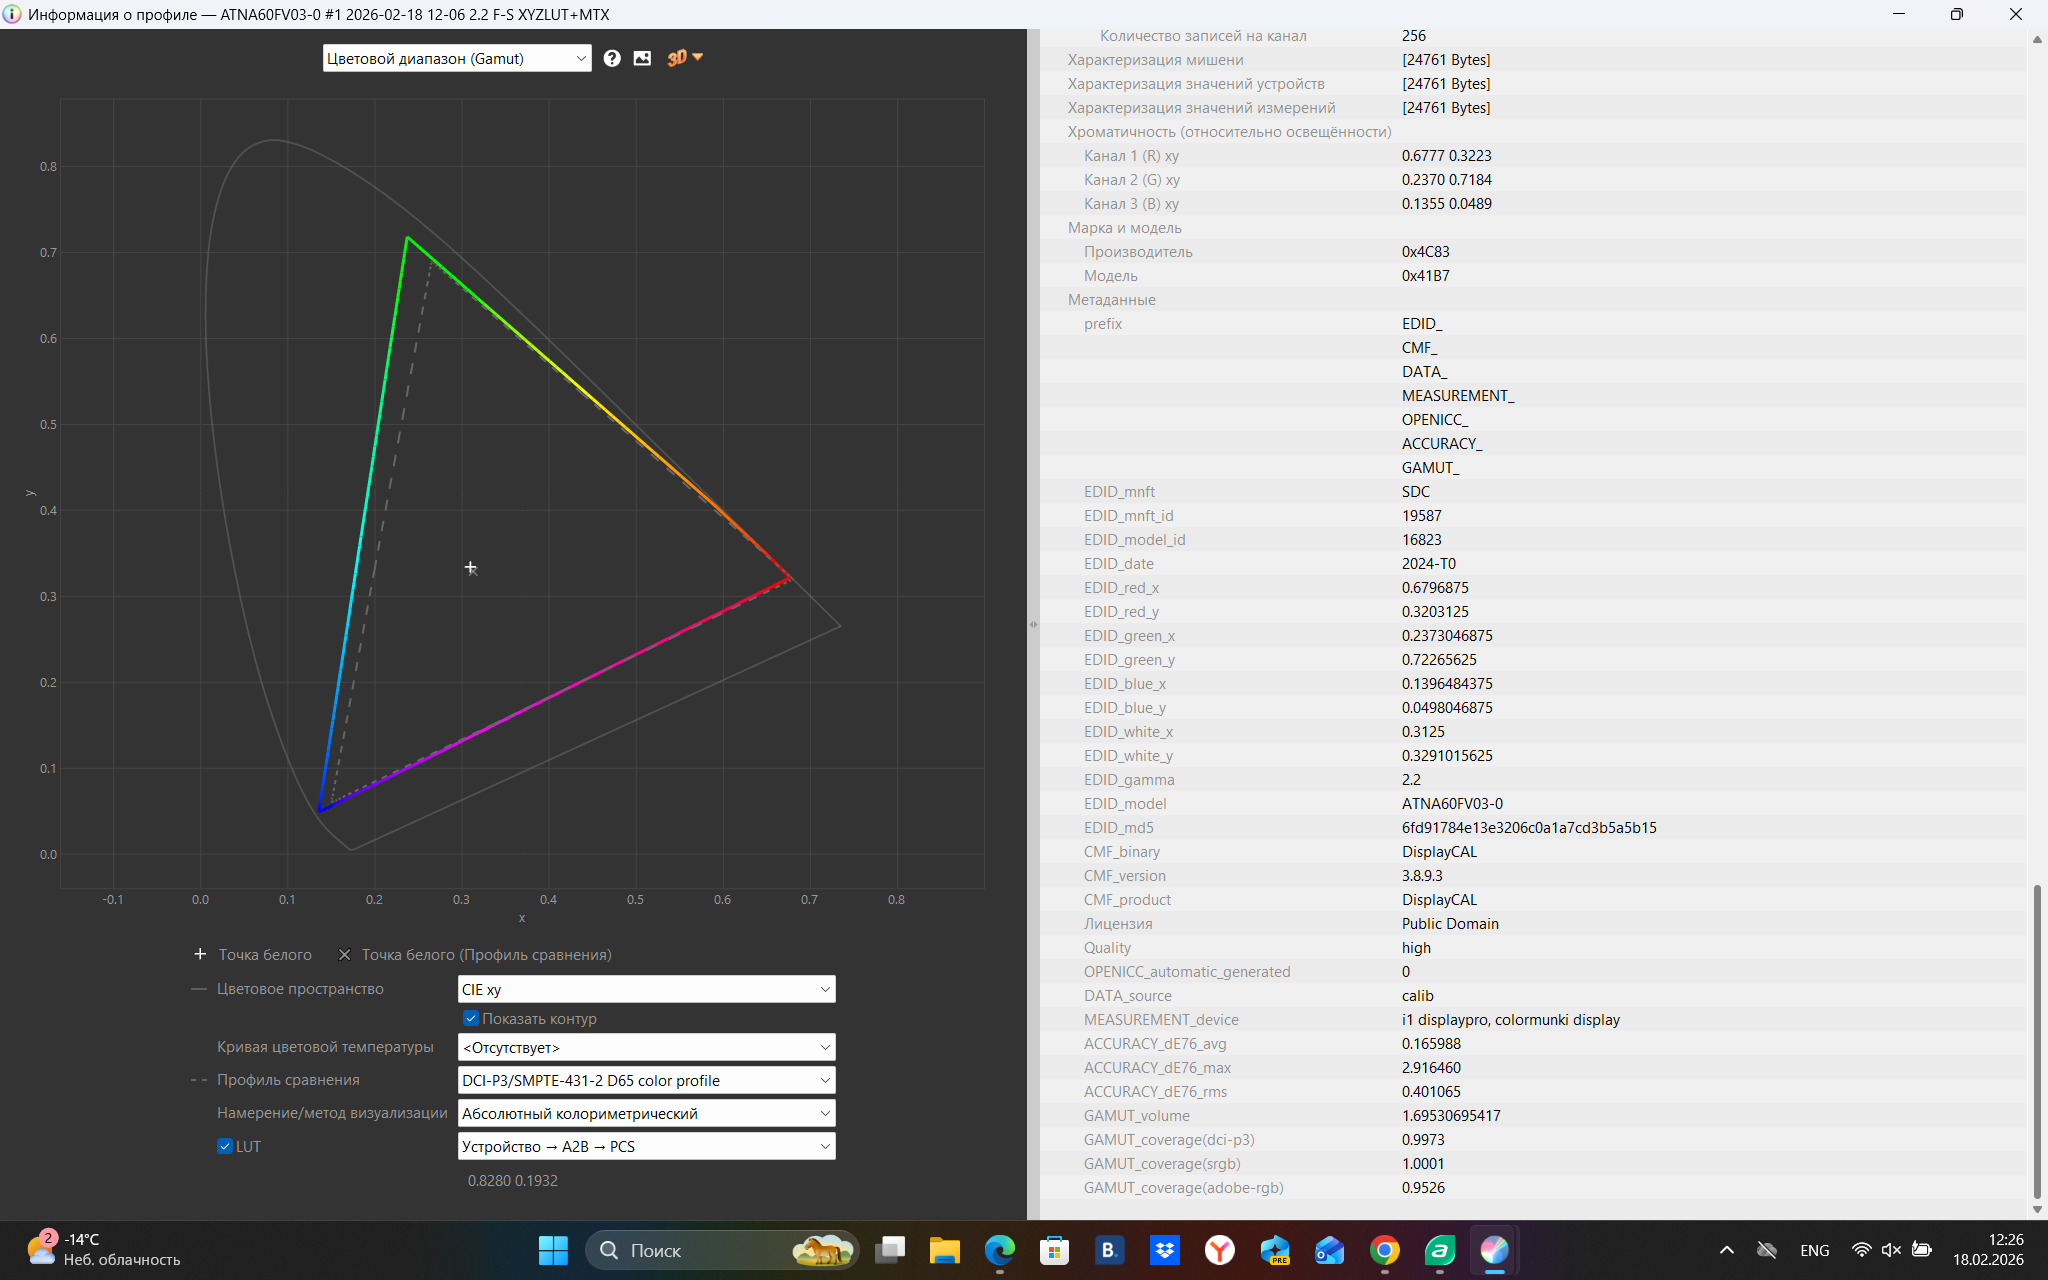Expand the CIE xy color space dropdown
Viewport: 2048px width, 1280px height.
point(646,989)
